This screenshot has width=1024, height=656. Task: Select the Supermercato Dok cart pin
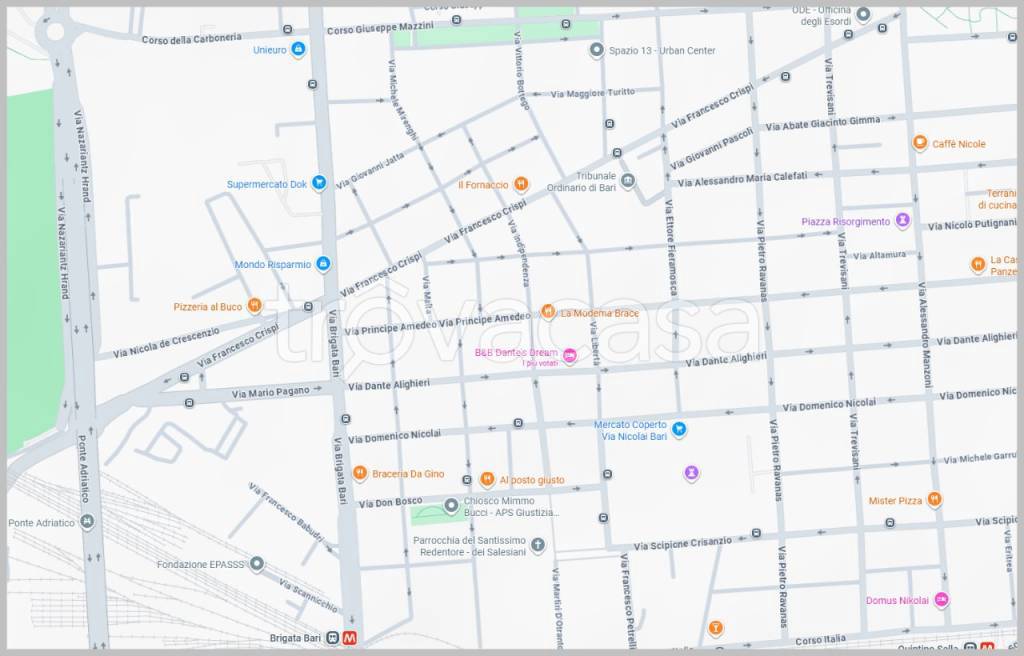click(x=319, y=183)
